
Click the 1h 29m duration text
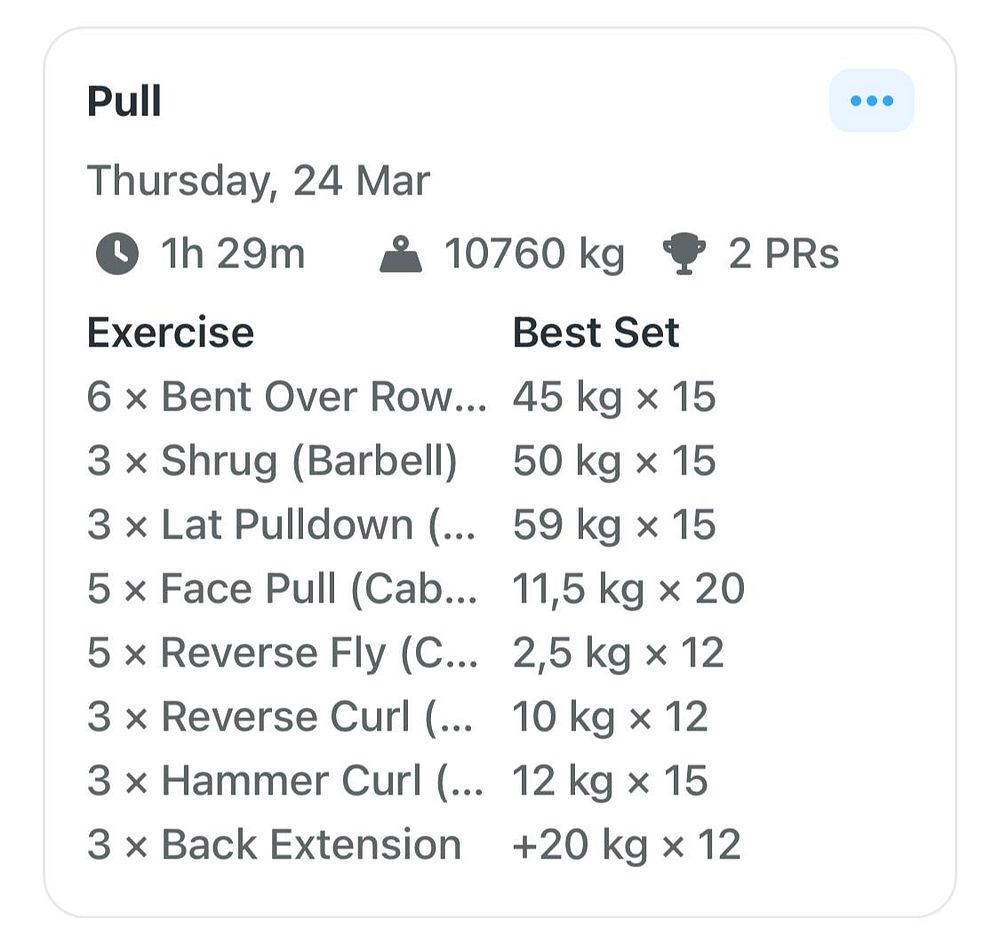click(233, 254)
